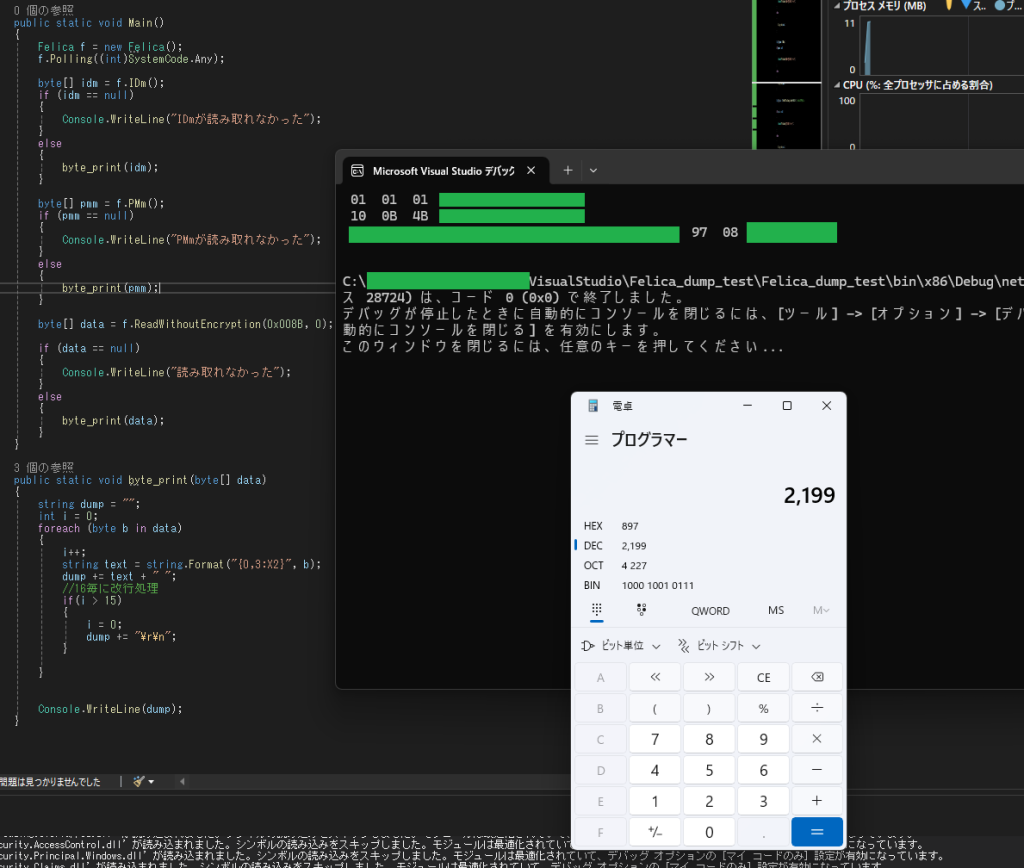The width and height of the screenshot is (1024, 868).
Task: Click the equals button on calculator
Action: (817, 831)
